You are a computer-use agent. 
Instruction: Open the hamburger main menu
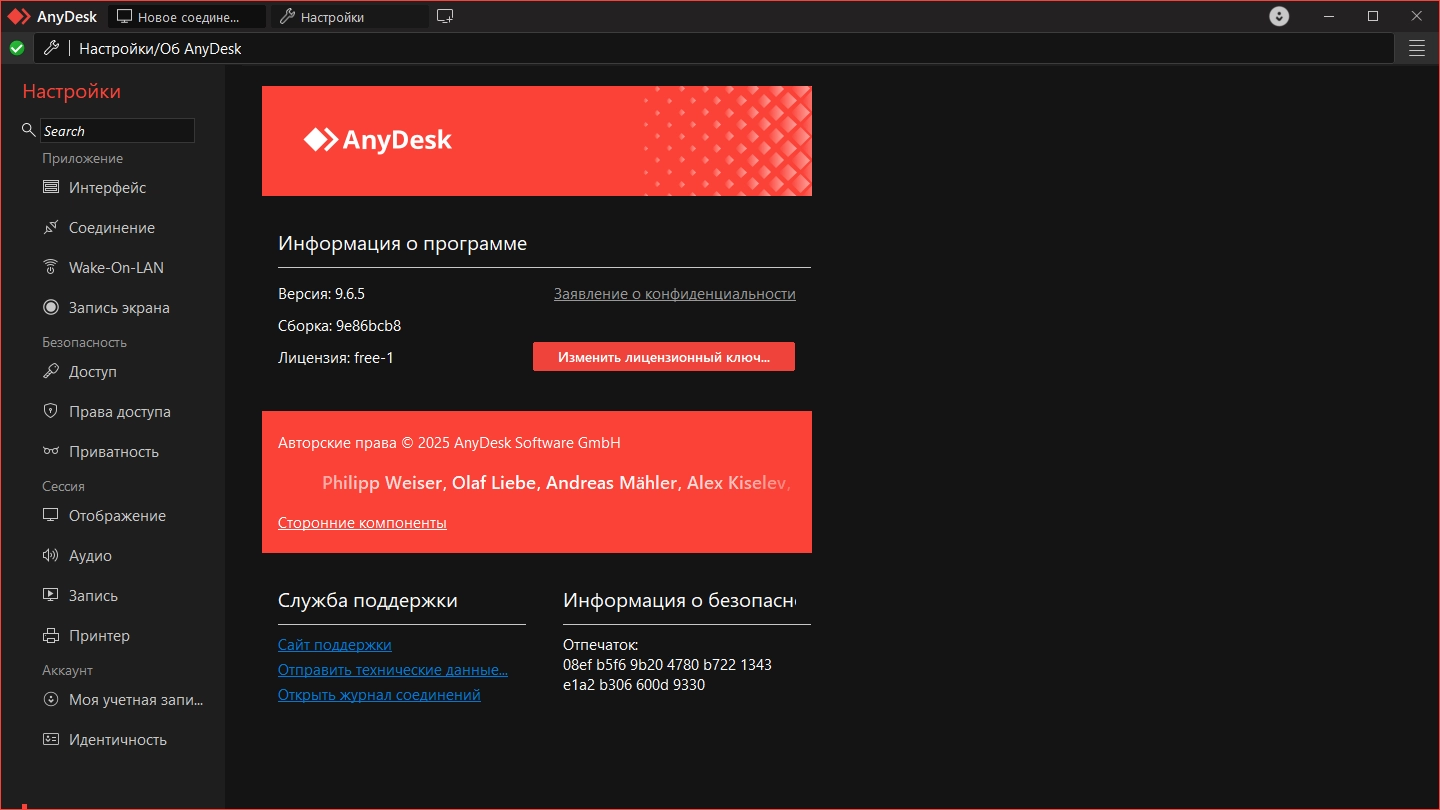[x=1417, y=48]
